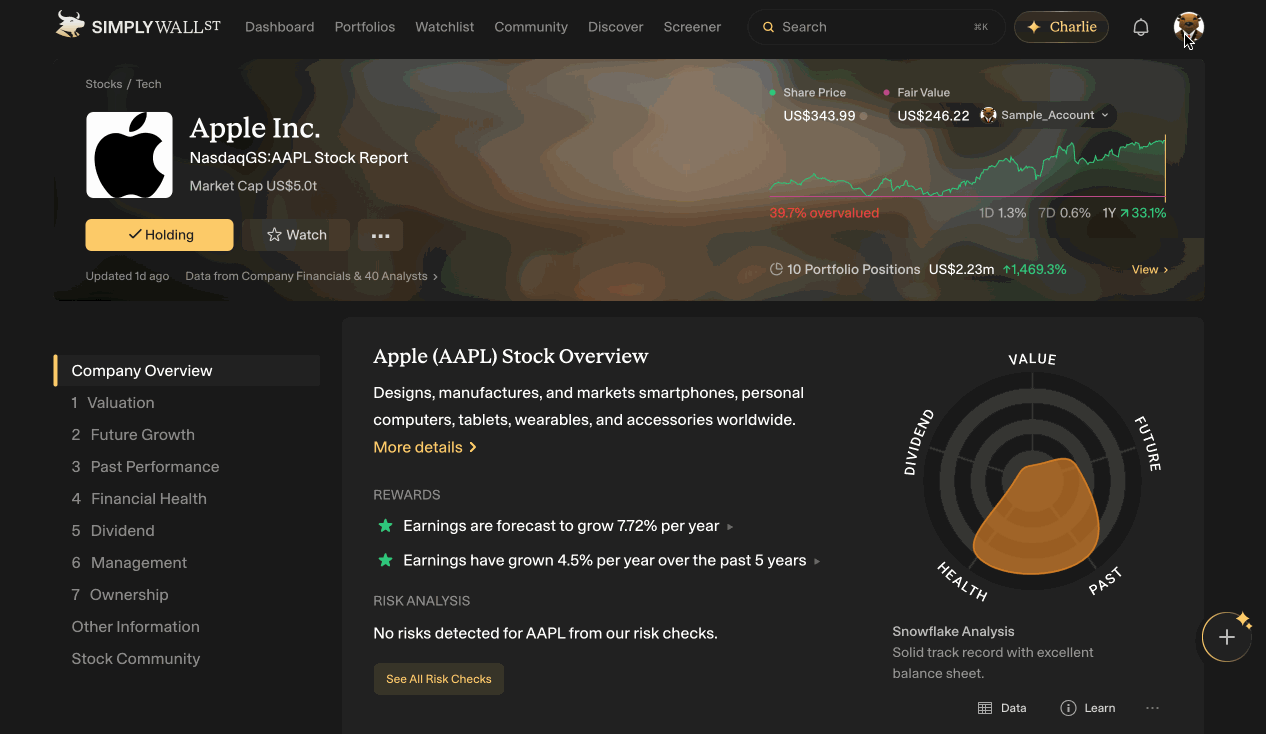Open the Watchlist page

point(445,27)
